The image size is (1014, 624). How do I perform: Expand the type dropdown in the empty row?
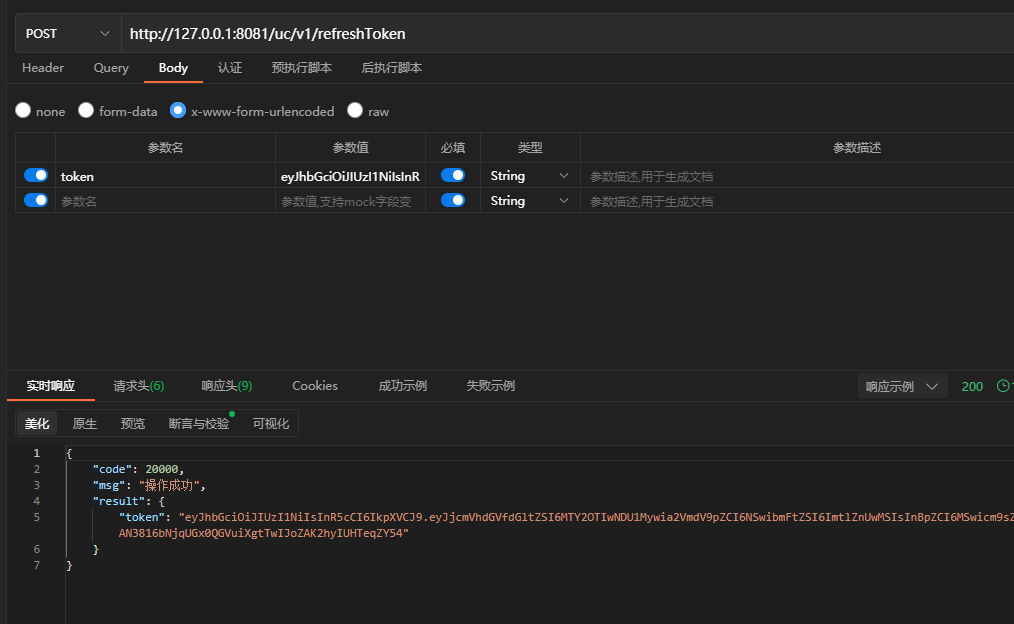pos(530,201)
